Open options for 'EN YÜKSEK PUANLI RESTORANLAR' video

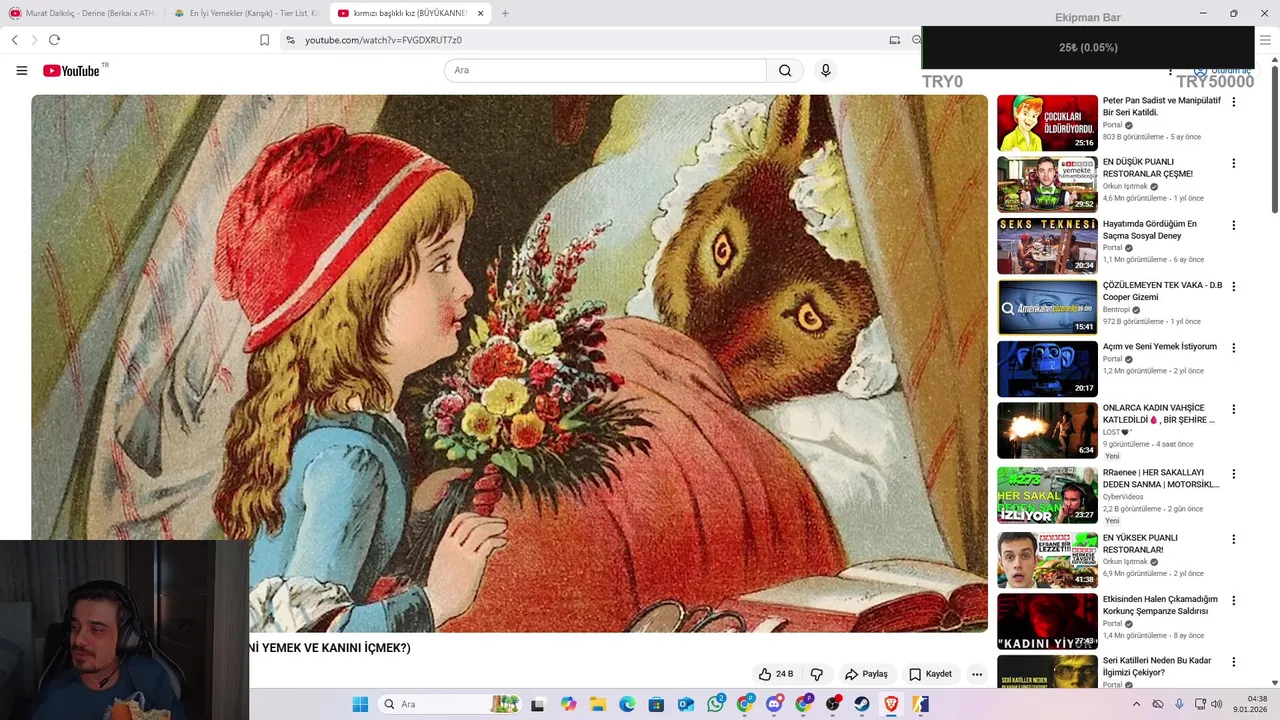pos(1233,539)
